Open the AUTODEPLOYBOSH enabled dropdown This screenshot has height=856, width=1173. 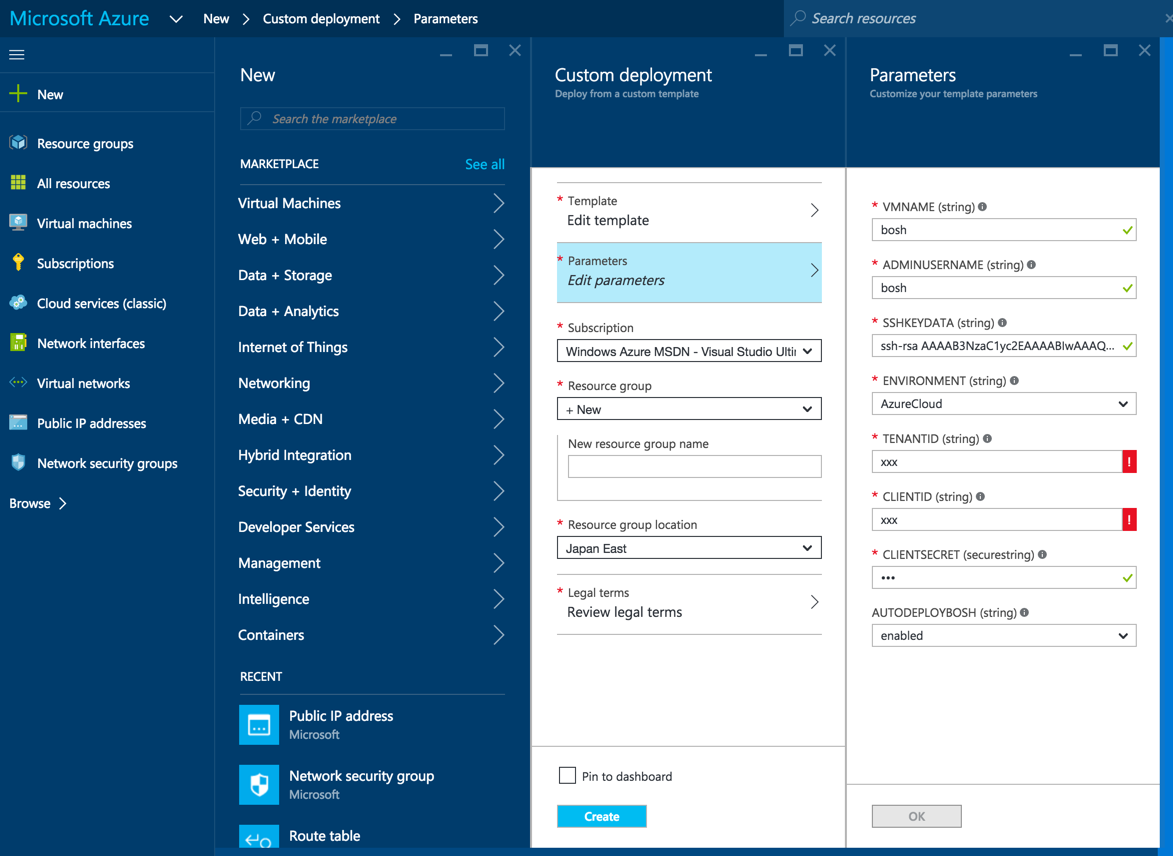1004,635
